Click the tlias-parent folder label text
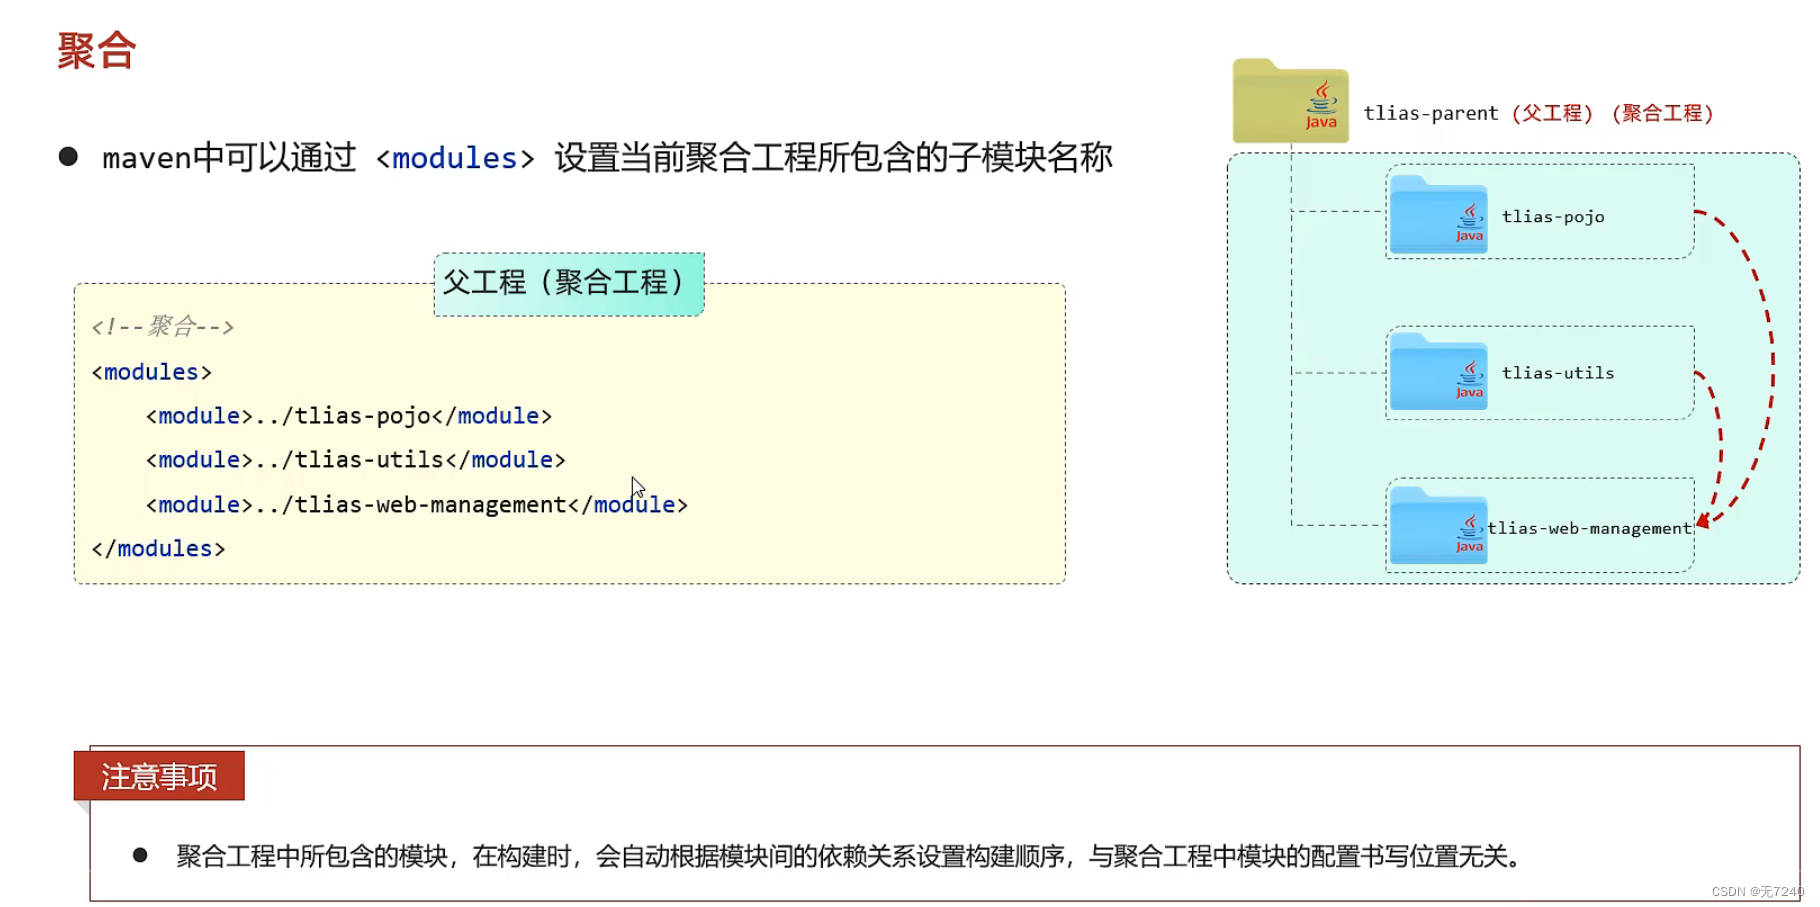This screenshot has height=907, width=1820. point(1431,113)
